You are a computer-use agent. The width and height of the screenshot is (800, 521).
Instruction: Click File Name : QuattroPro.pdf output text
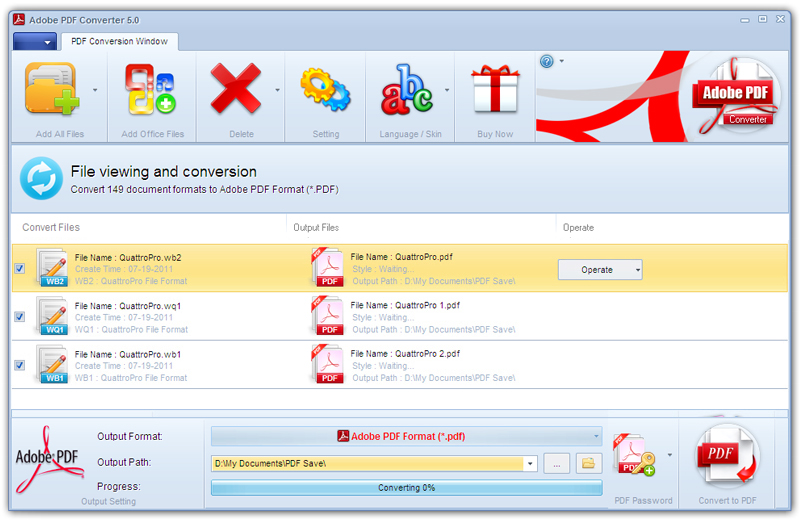click(402, 257)
